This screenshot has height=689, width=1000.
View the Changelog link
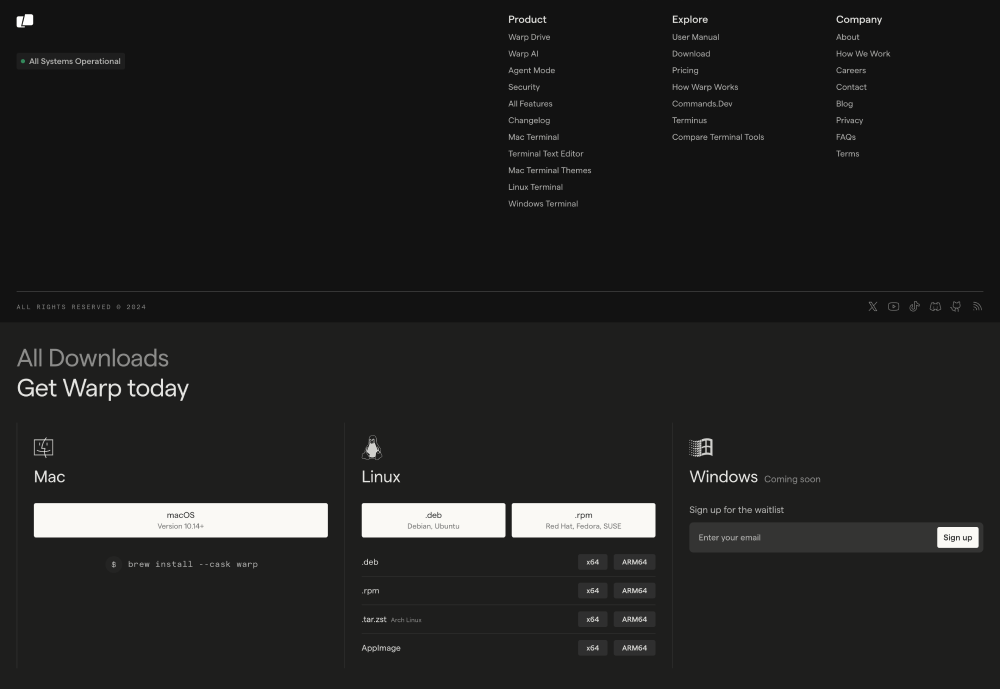(x=529, y=120)
